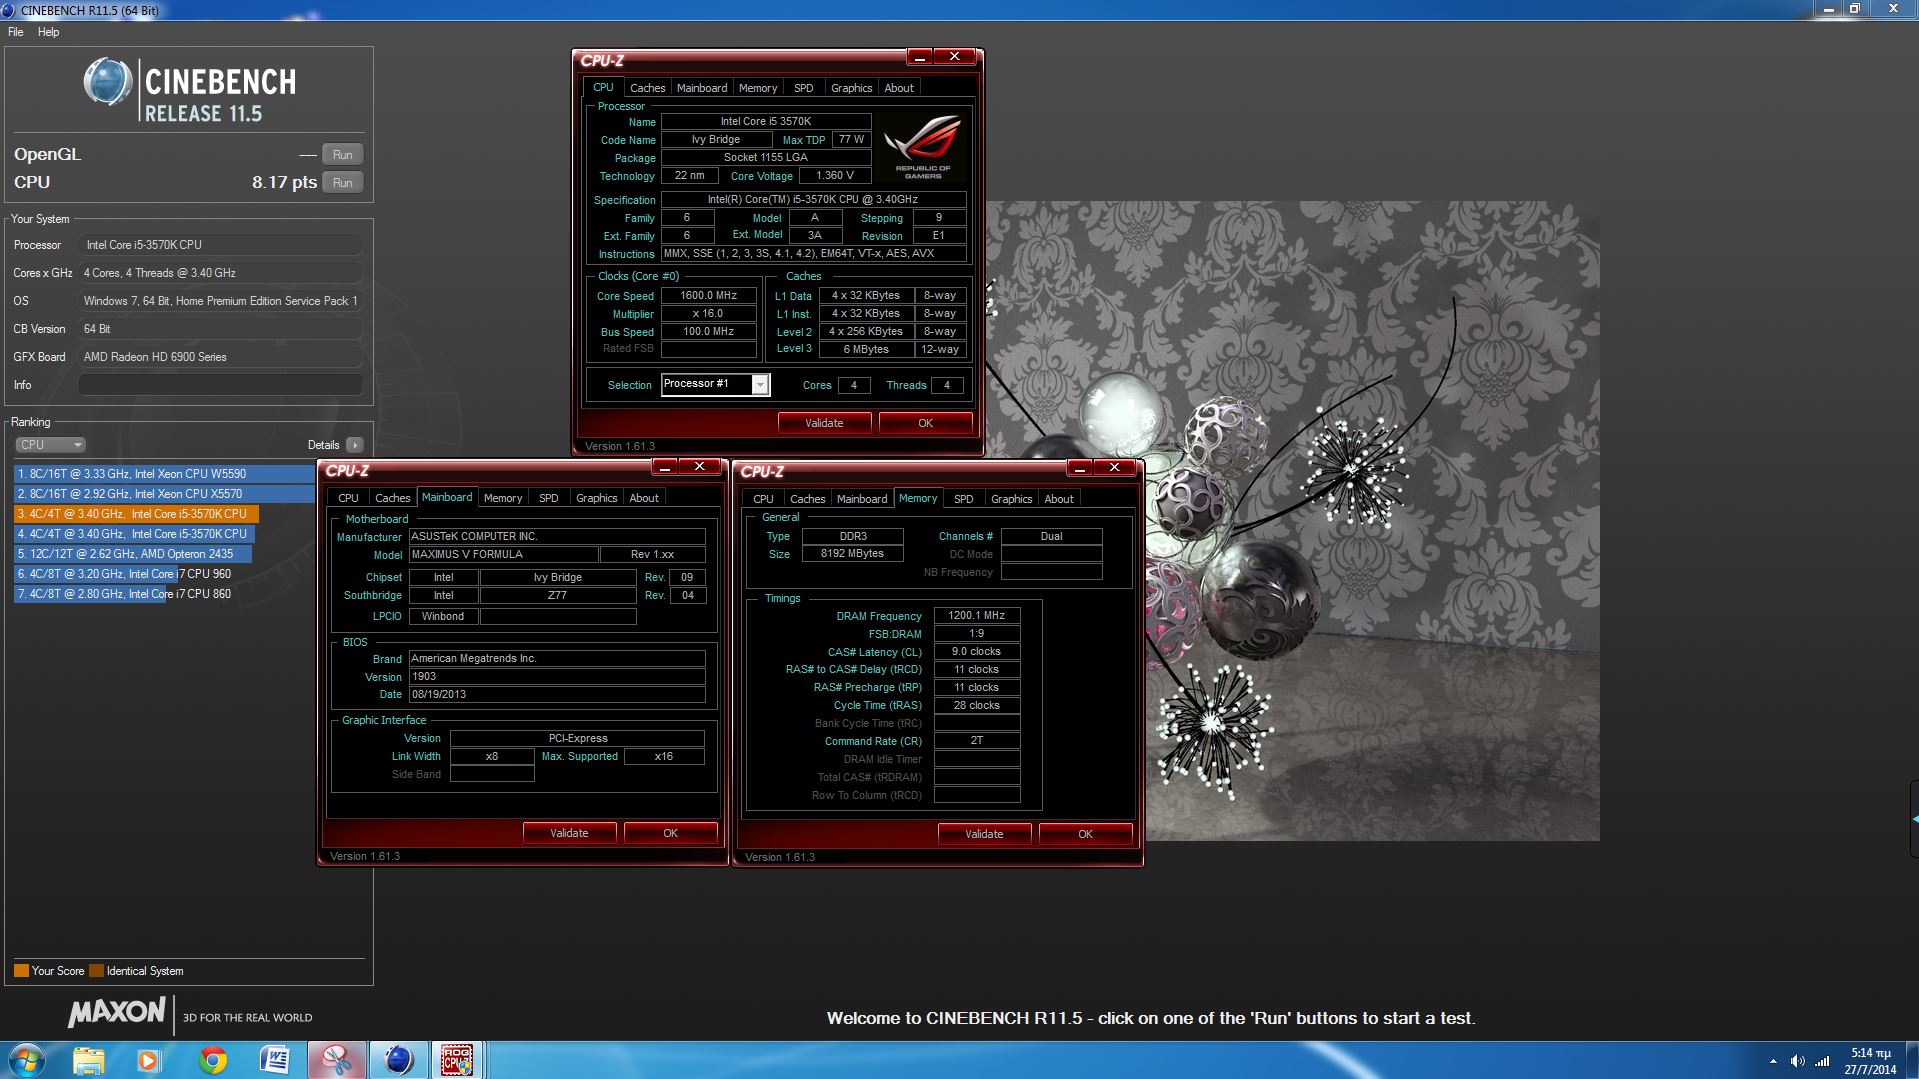Click the DRAM Frequency 1200.1 MHz value

click(976, 616)
